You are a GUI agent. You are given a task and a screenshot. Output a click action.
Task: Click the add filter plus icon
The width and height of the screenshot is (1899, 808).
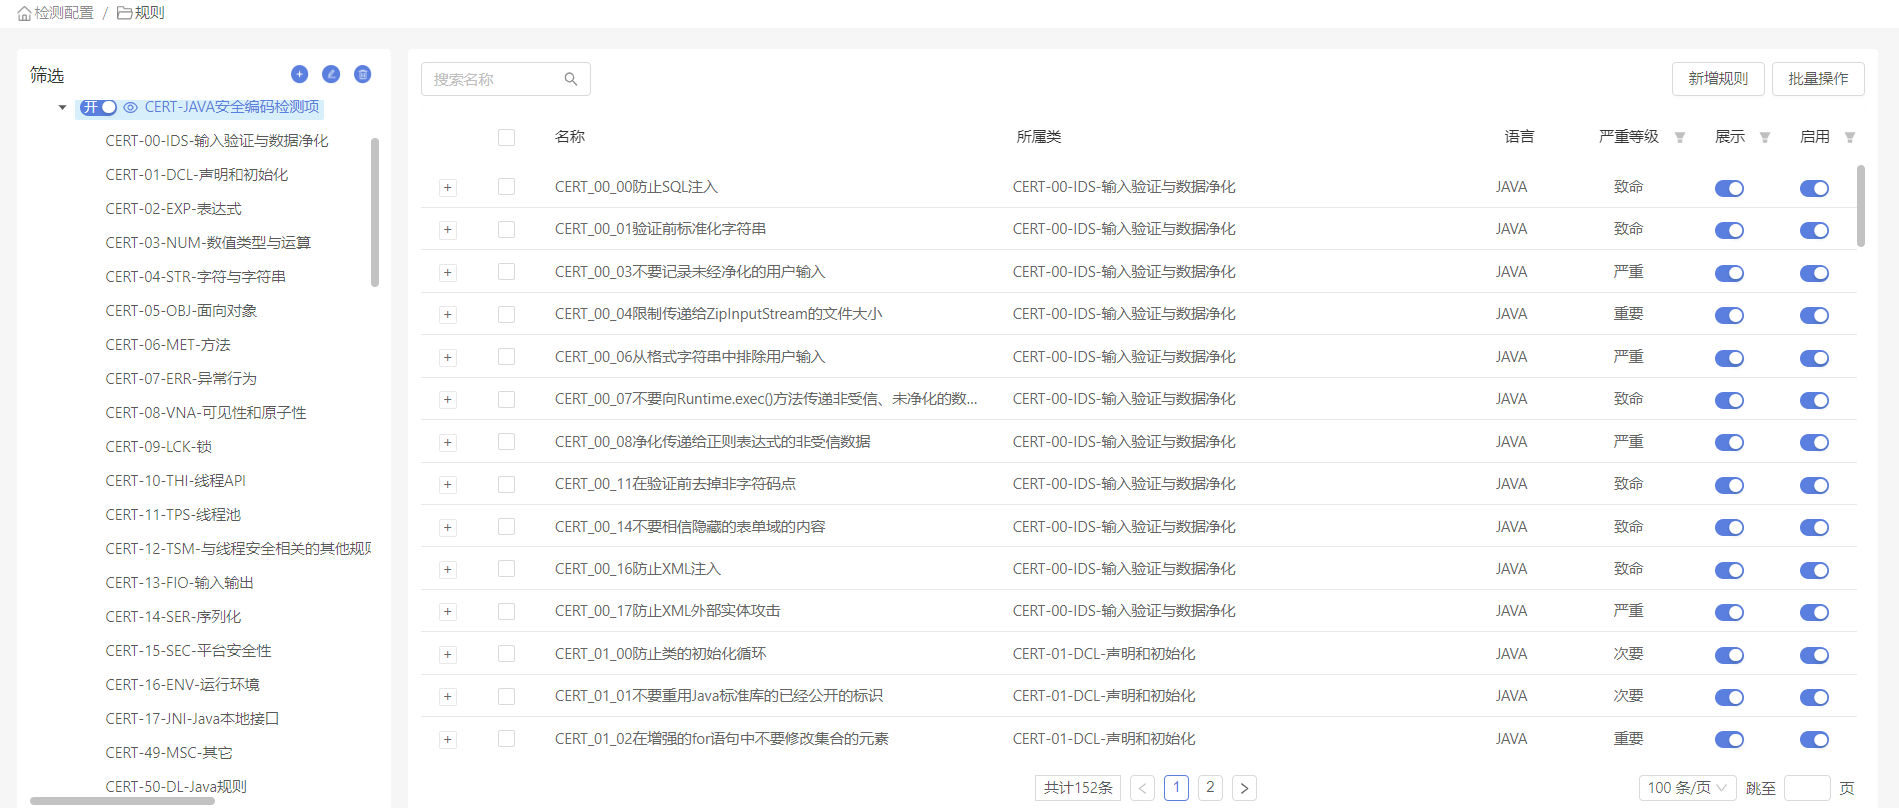pyautogui.click(x=299, y=74)
